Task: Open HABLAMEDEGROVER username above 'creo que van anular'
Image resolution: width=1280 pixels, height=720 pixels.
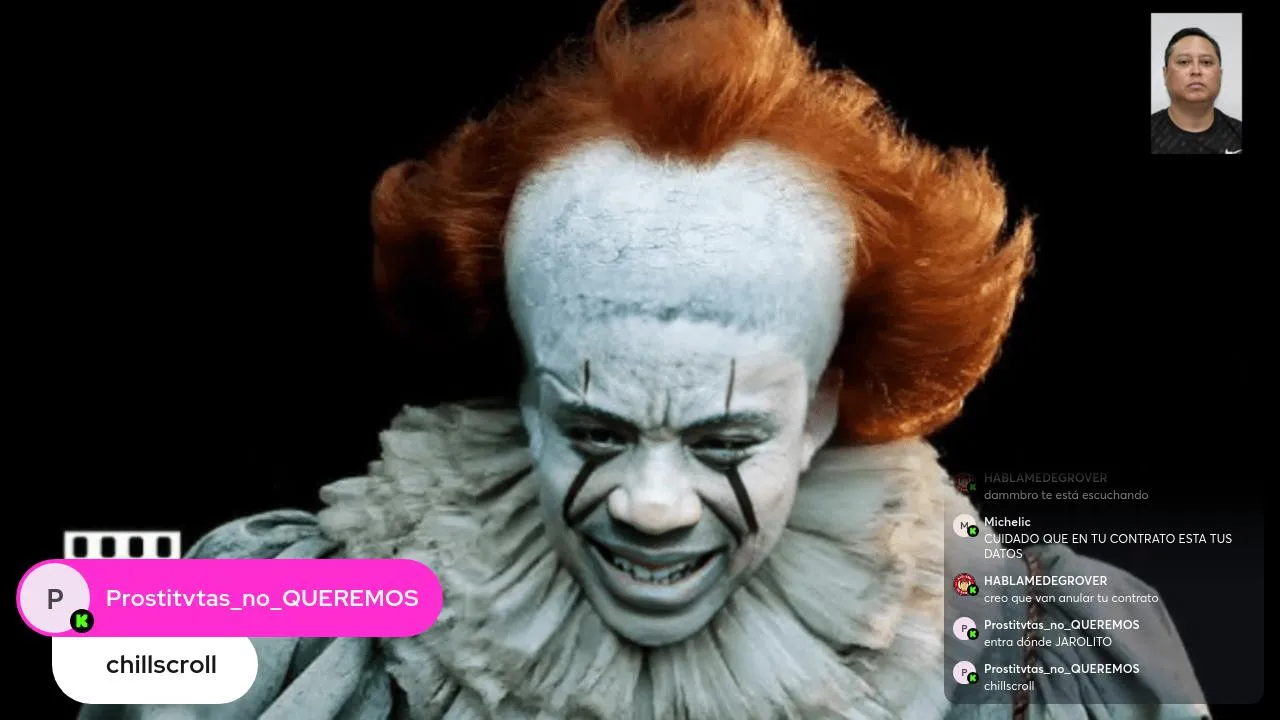Action: (1045, 581)
